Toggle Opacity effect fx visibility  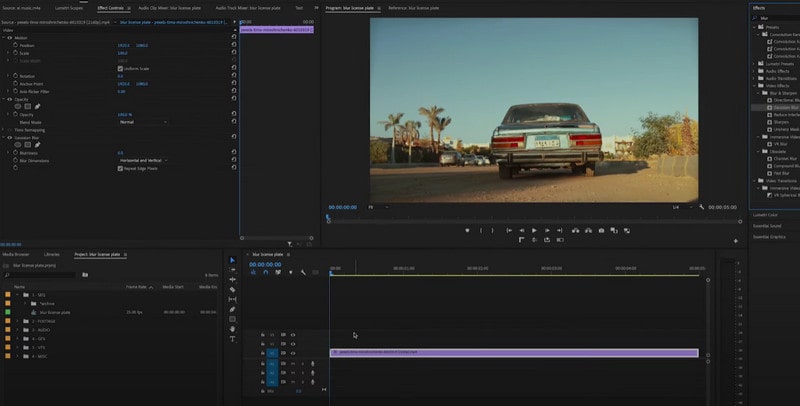10,99
